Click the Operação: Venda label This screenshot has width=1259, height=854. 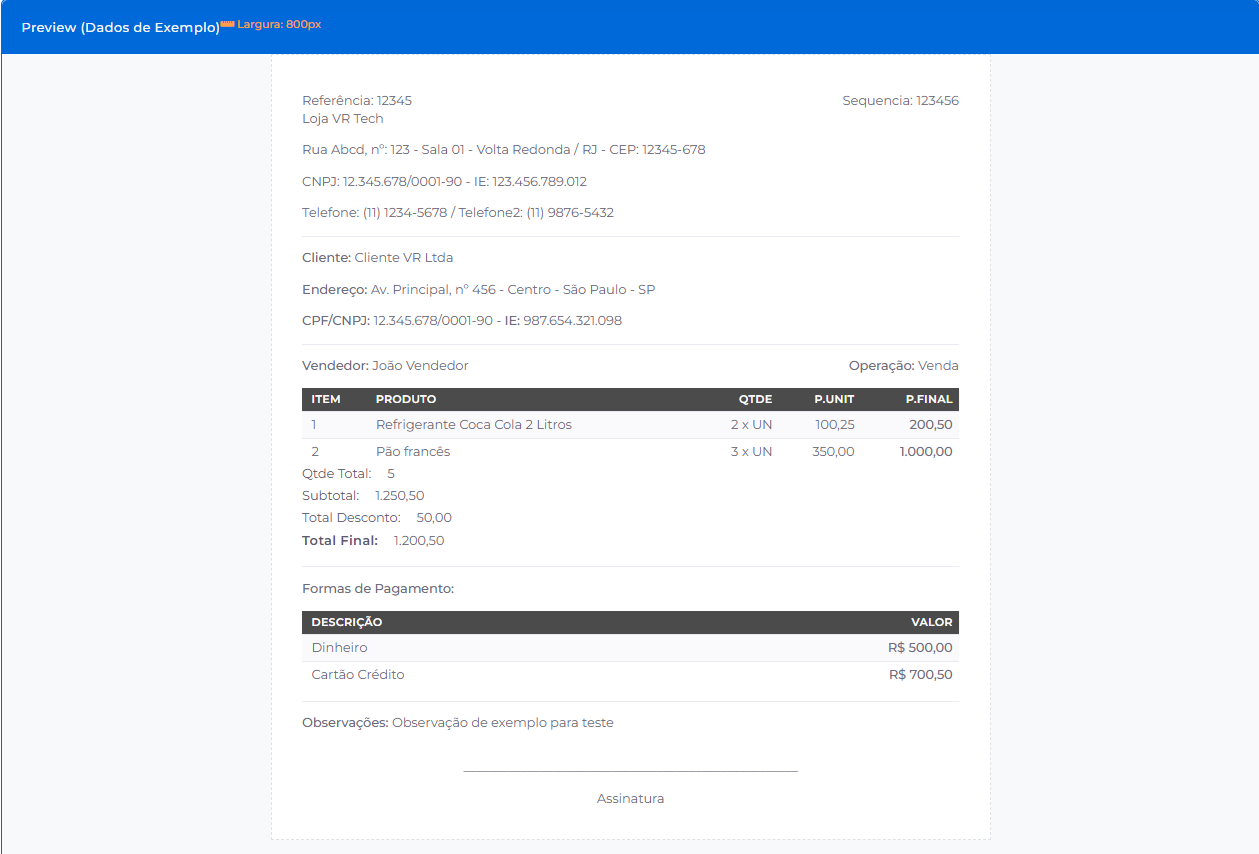[x=903, y=366]
